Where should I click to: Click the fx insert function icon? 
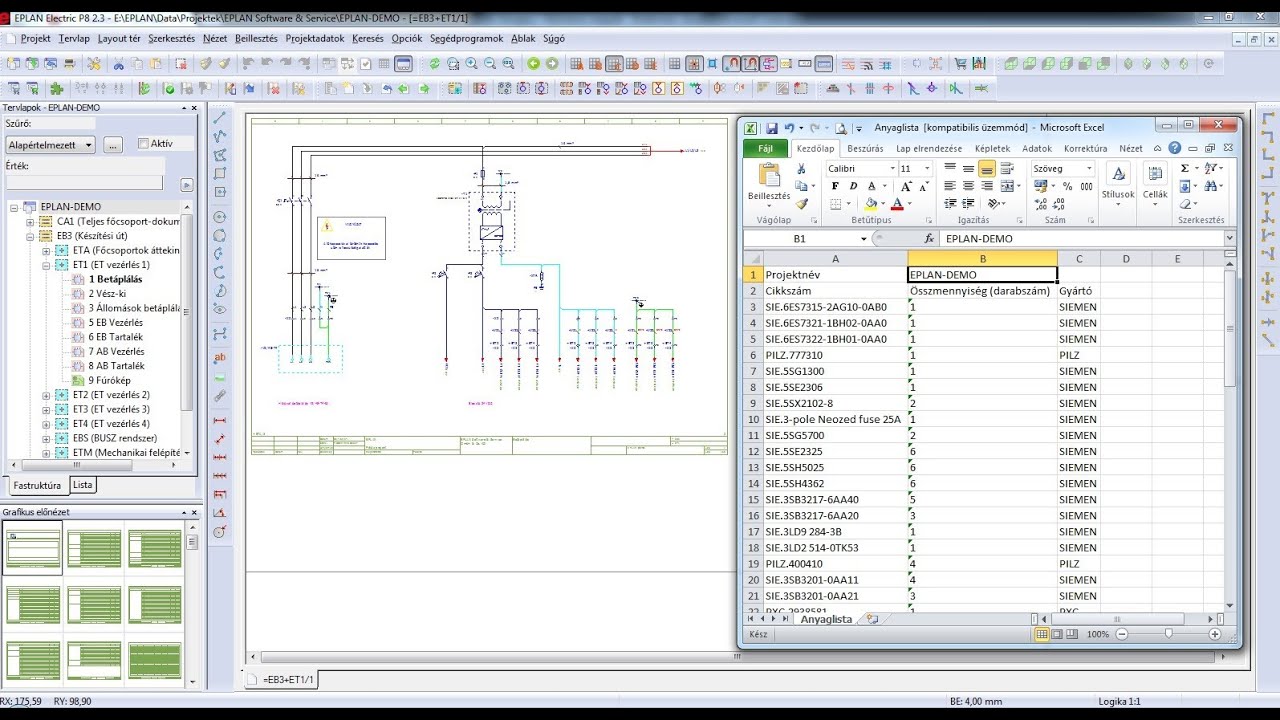[x=929, y=239]
